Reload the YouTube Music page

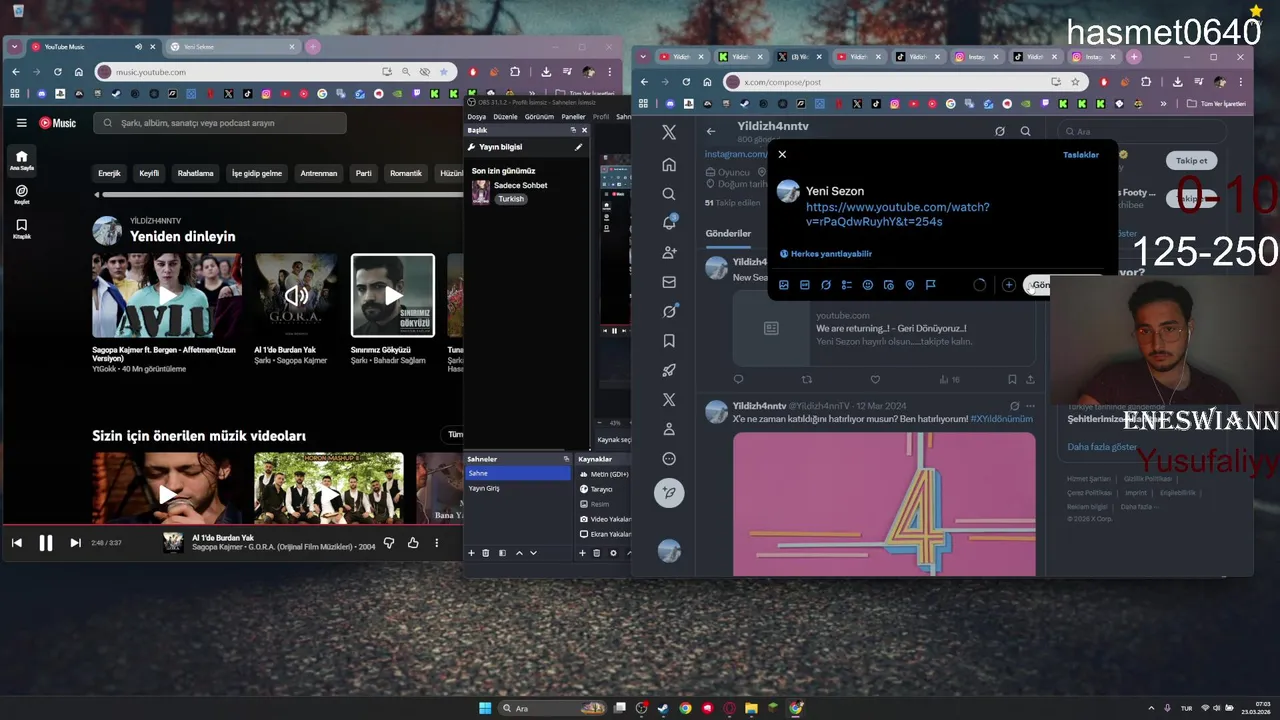pos(57,72)
